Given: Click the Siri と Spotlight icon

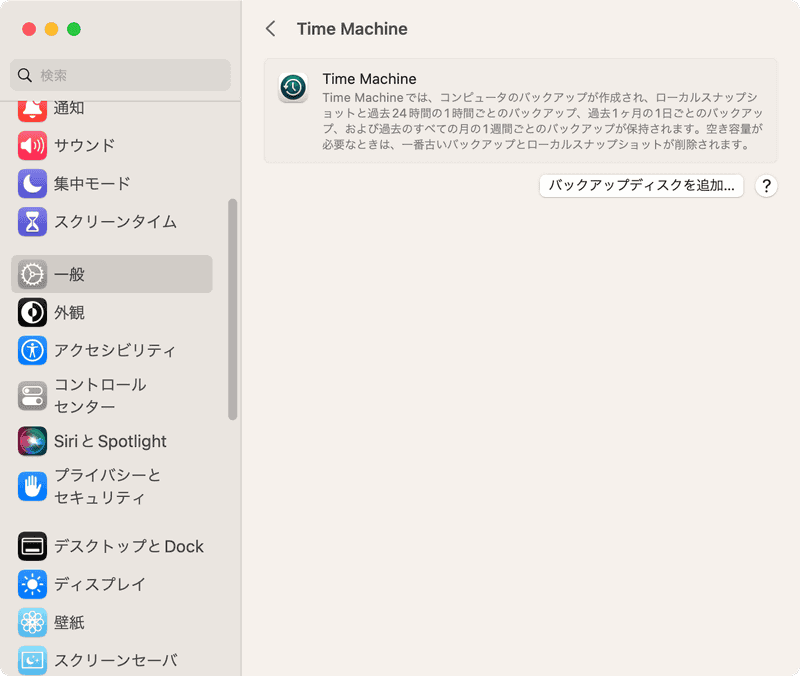Looking at the screenshot, I should point(32,441).
